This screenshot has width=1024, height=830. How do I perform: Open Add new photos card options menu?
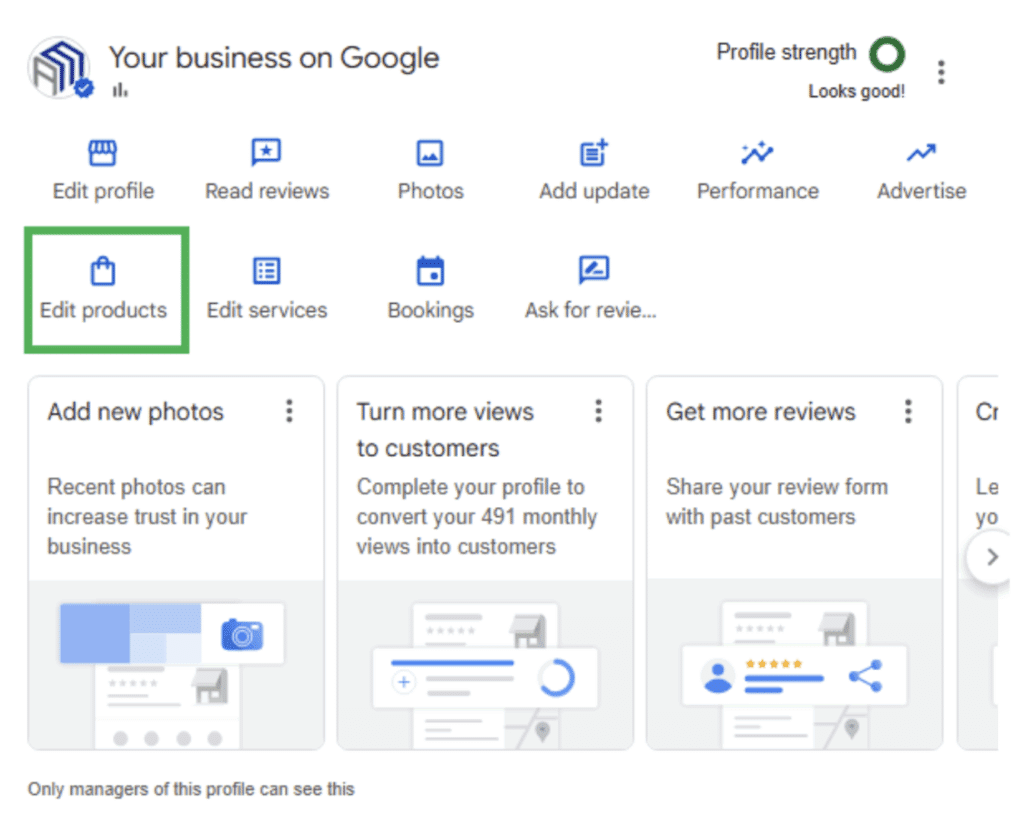(x=289, y=411)
